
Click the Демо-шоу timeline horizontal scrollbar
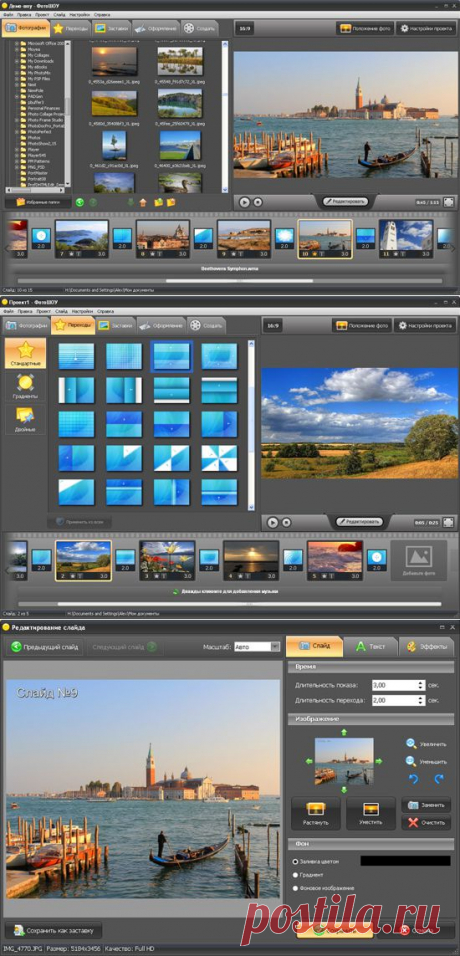[x=230, y=281]
